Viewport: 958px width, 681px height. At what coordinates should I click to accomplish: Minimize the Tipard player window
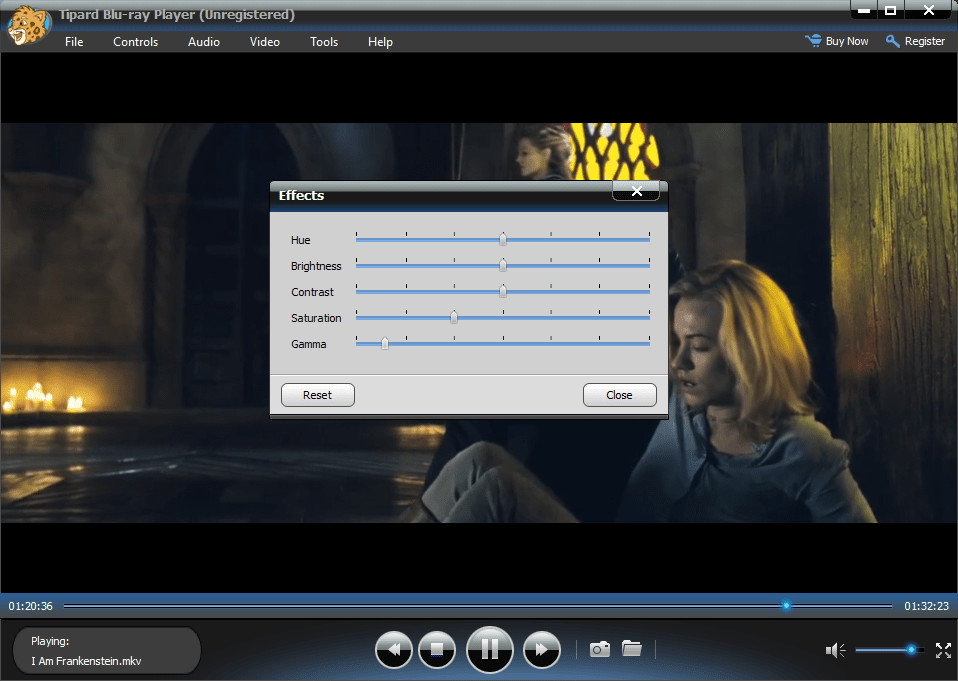pyautogui.click(x=864, y=10)
